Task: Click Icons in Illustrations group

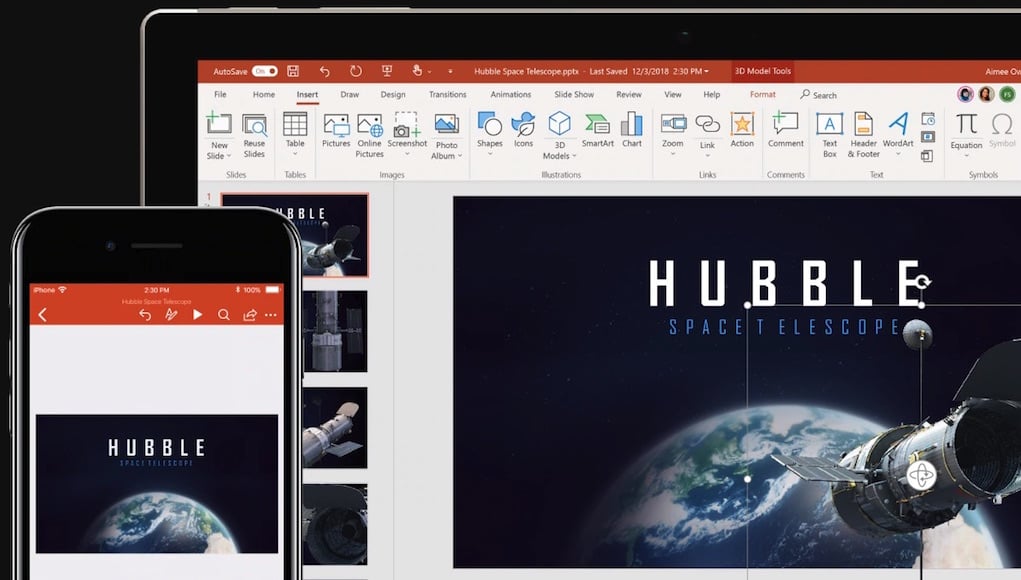Action: (x=523, y=130)
